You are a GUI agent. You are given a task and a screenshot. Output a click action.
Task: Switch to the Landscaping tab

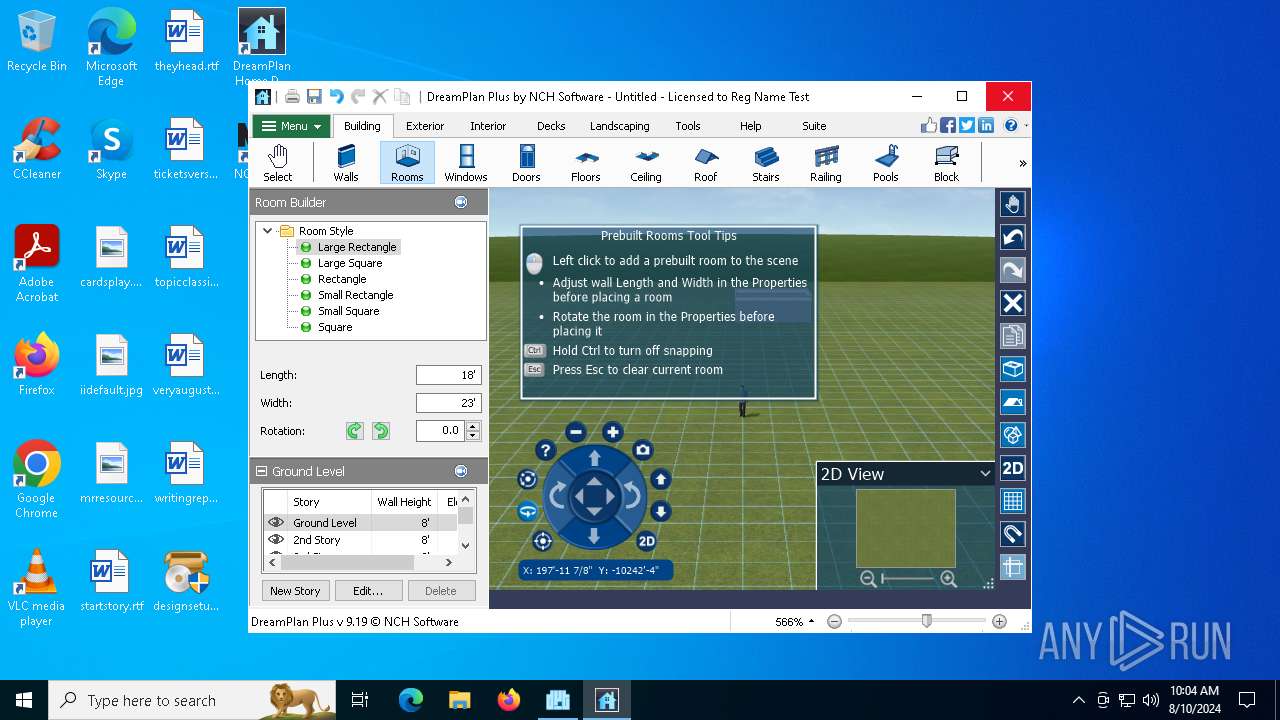click(x=619, y=126)
